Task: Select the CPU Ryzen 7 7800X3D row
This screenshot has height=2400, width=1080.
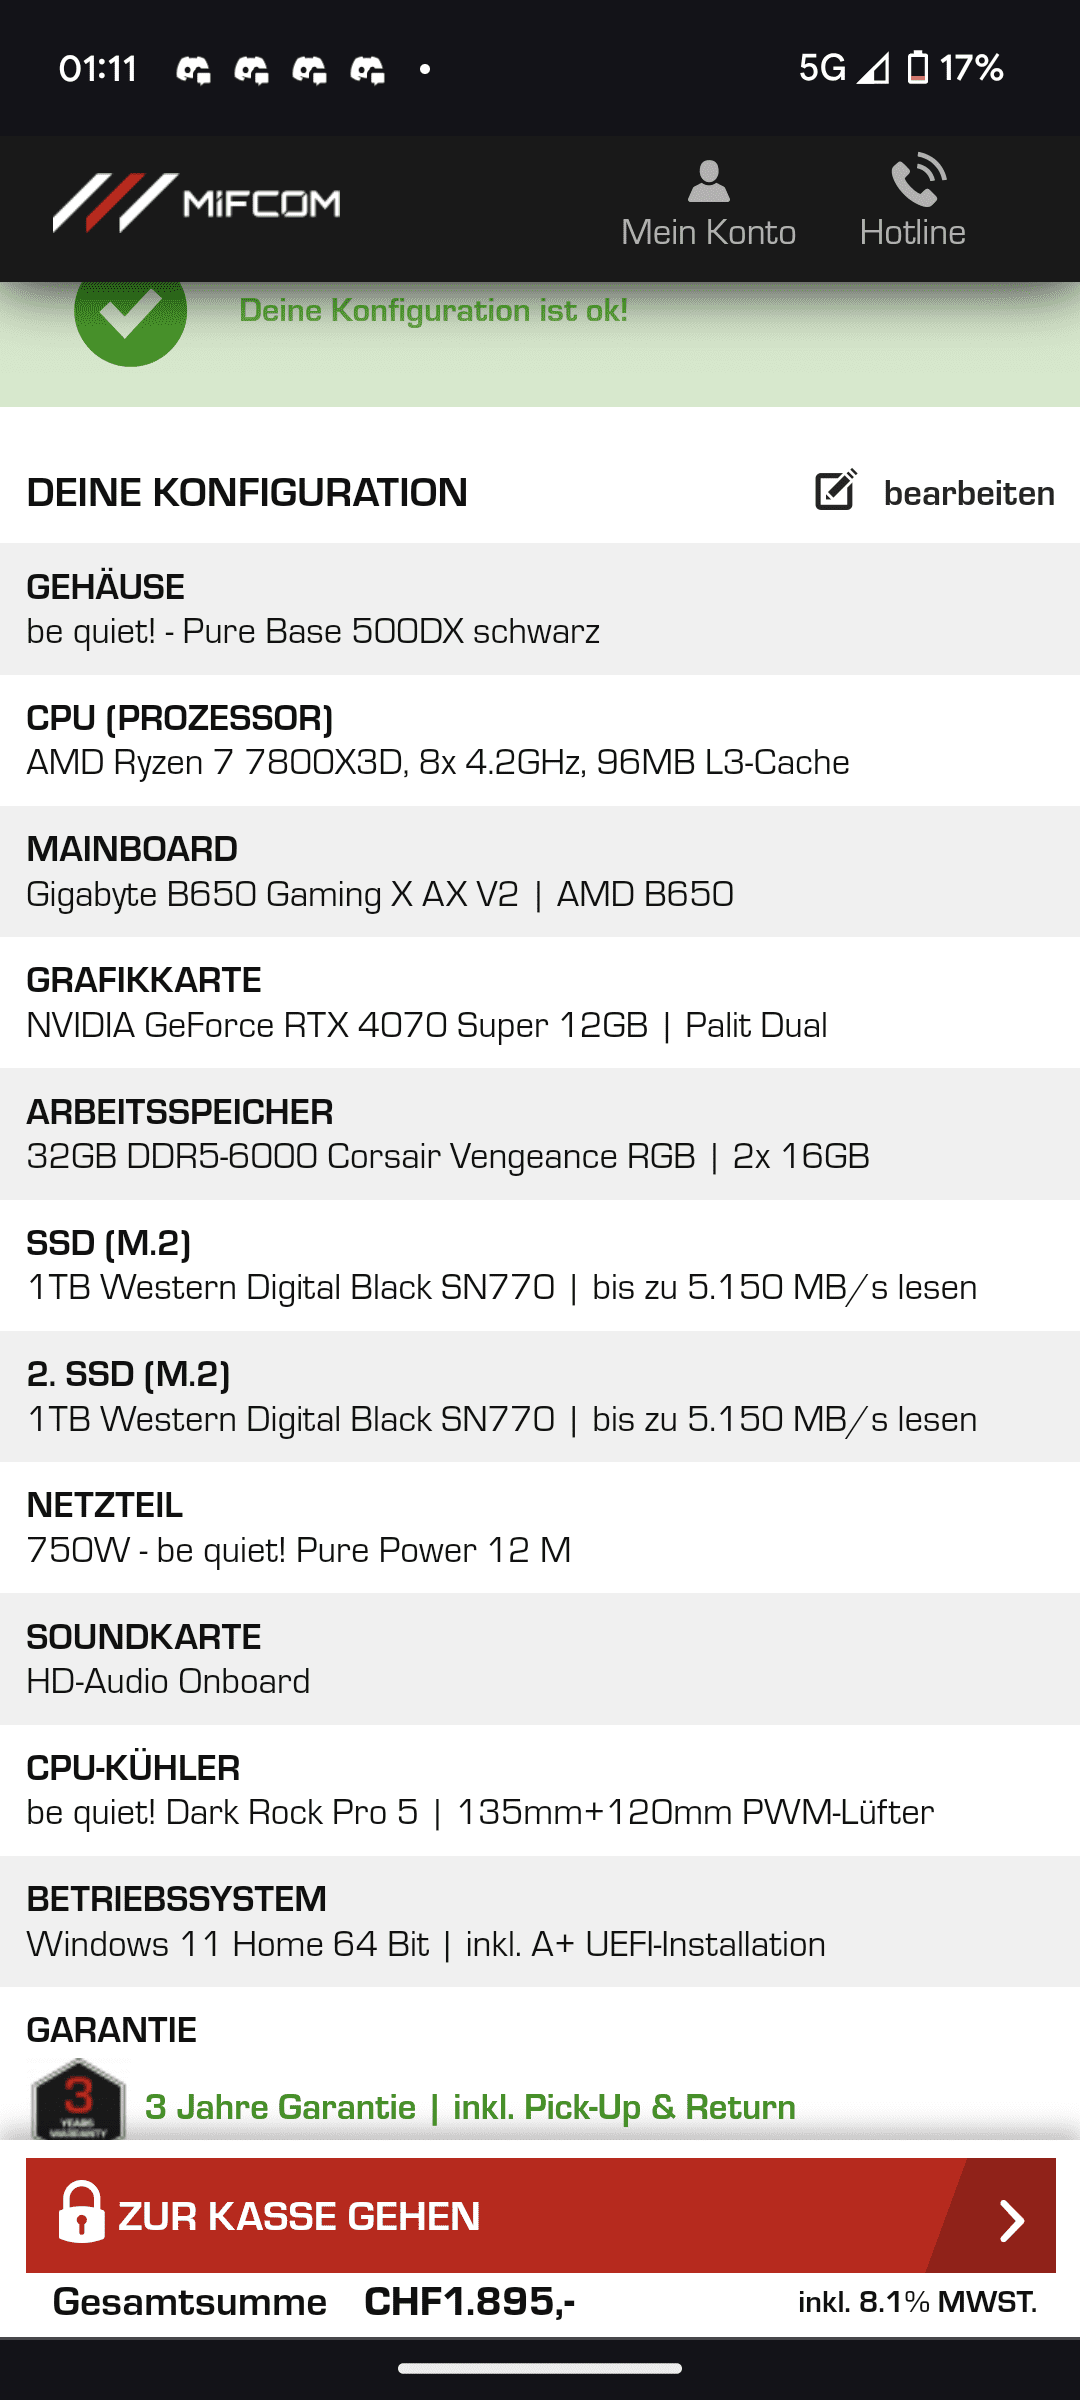Action: coord(540,740)
